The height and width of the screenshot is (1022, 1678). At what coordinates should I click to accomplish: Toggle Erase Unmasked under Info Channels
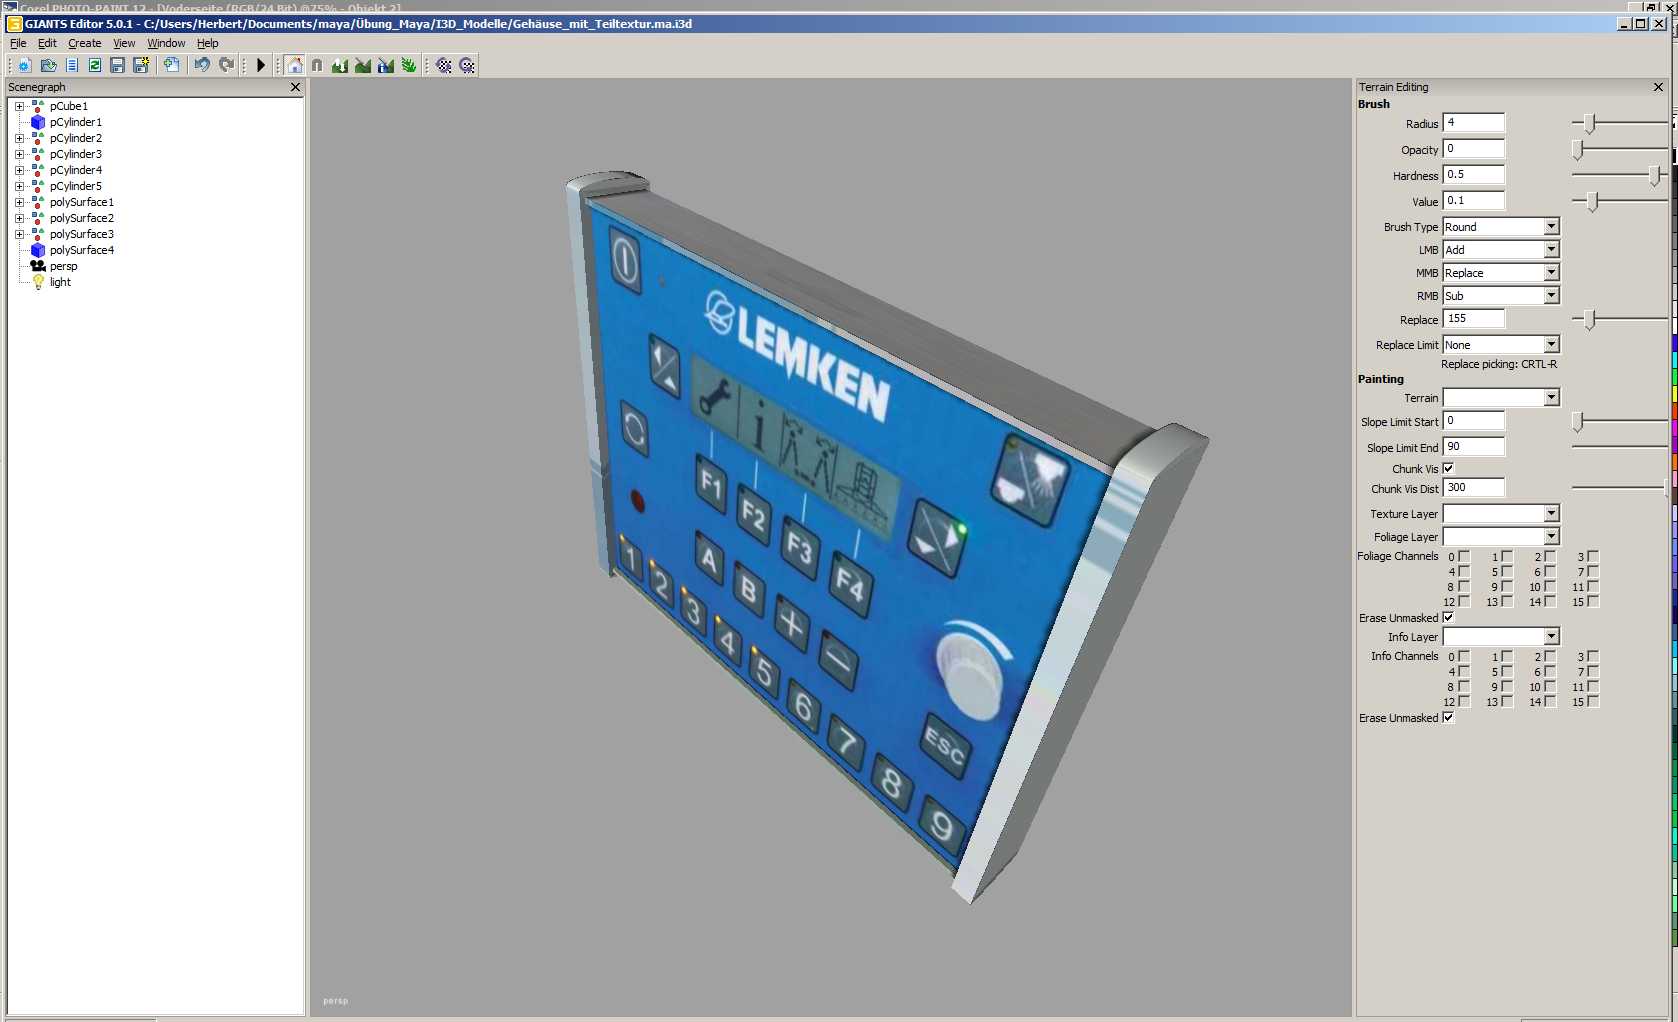coord(1448,717)
